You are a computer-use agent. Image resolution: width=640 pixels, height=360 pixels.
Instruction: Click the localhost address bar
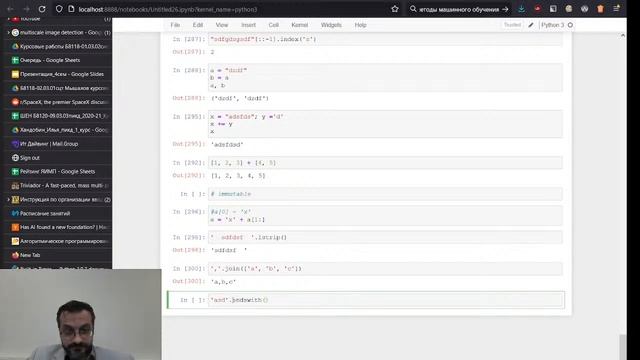(x=229, y=9)
